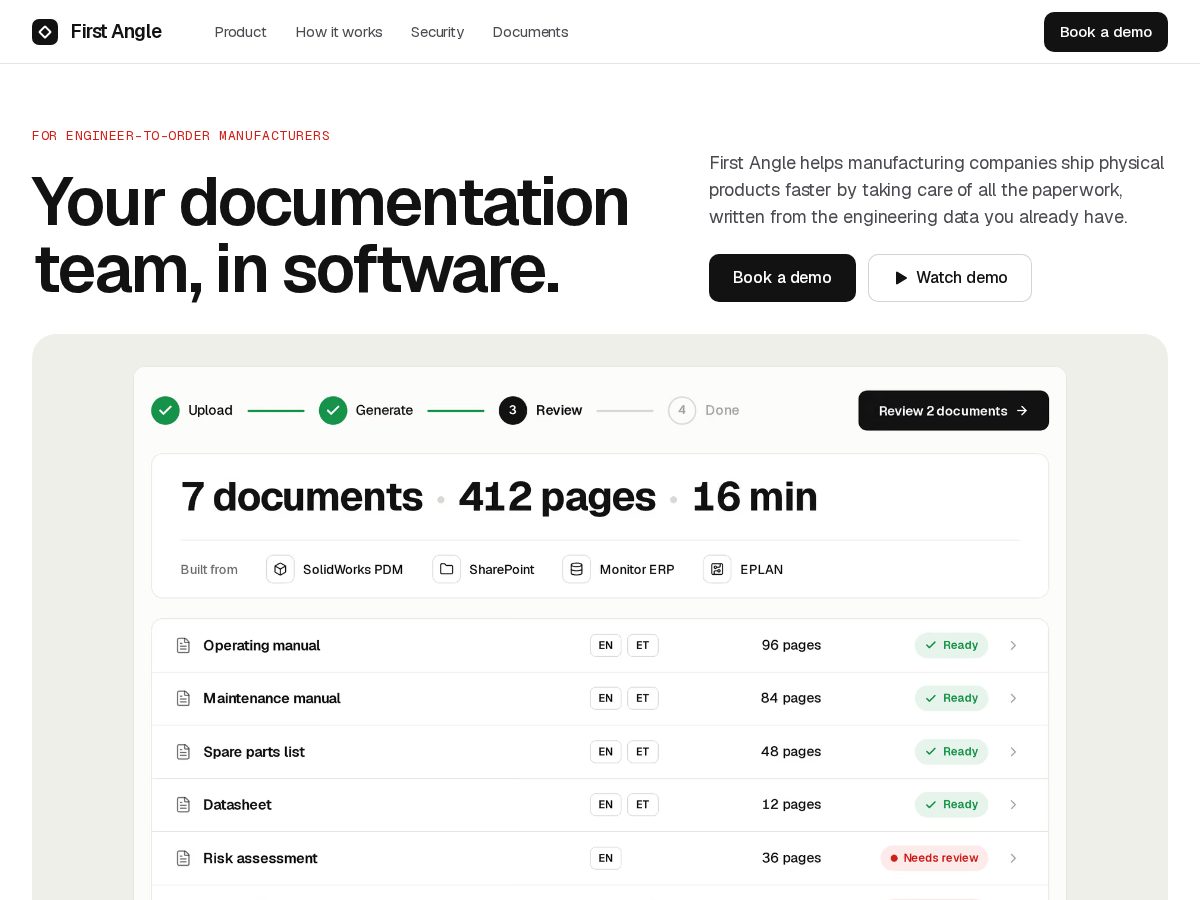
Task: Click the SolidWorks PDM label
Action: coord(353,569)
